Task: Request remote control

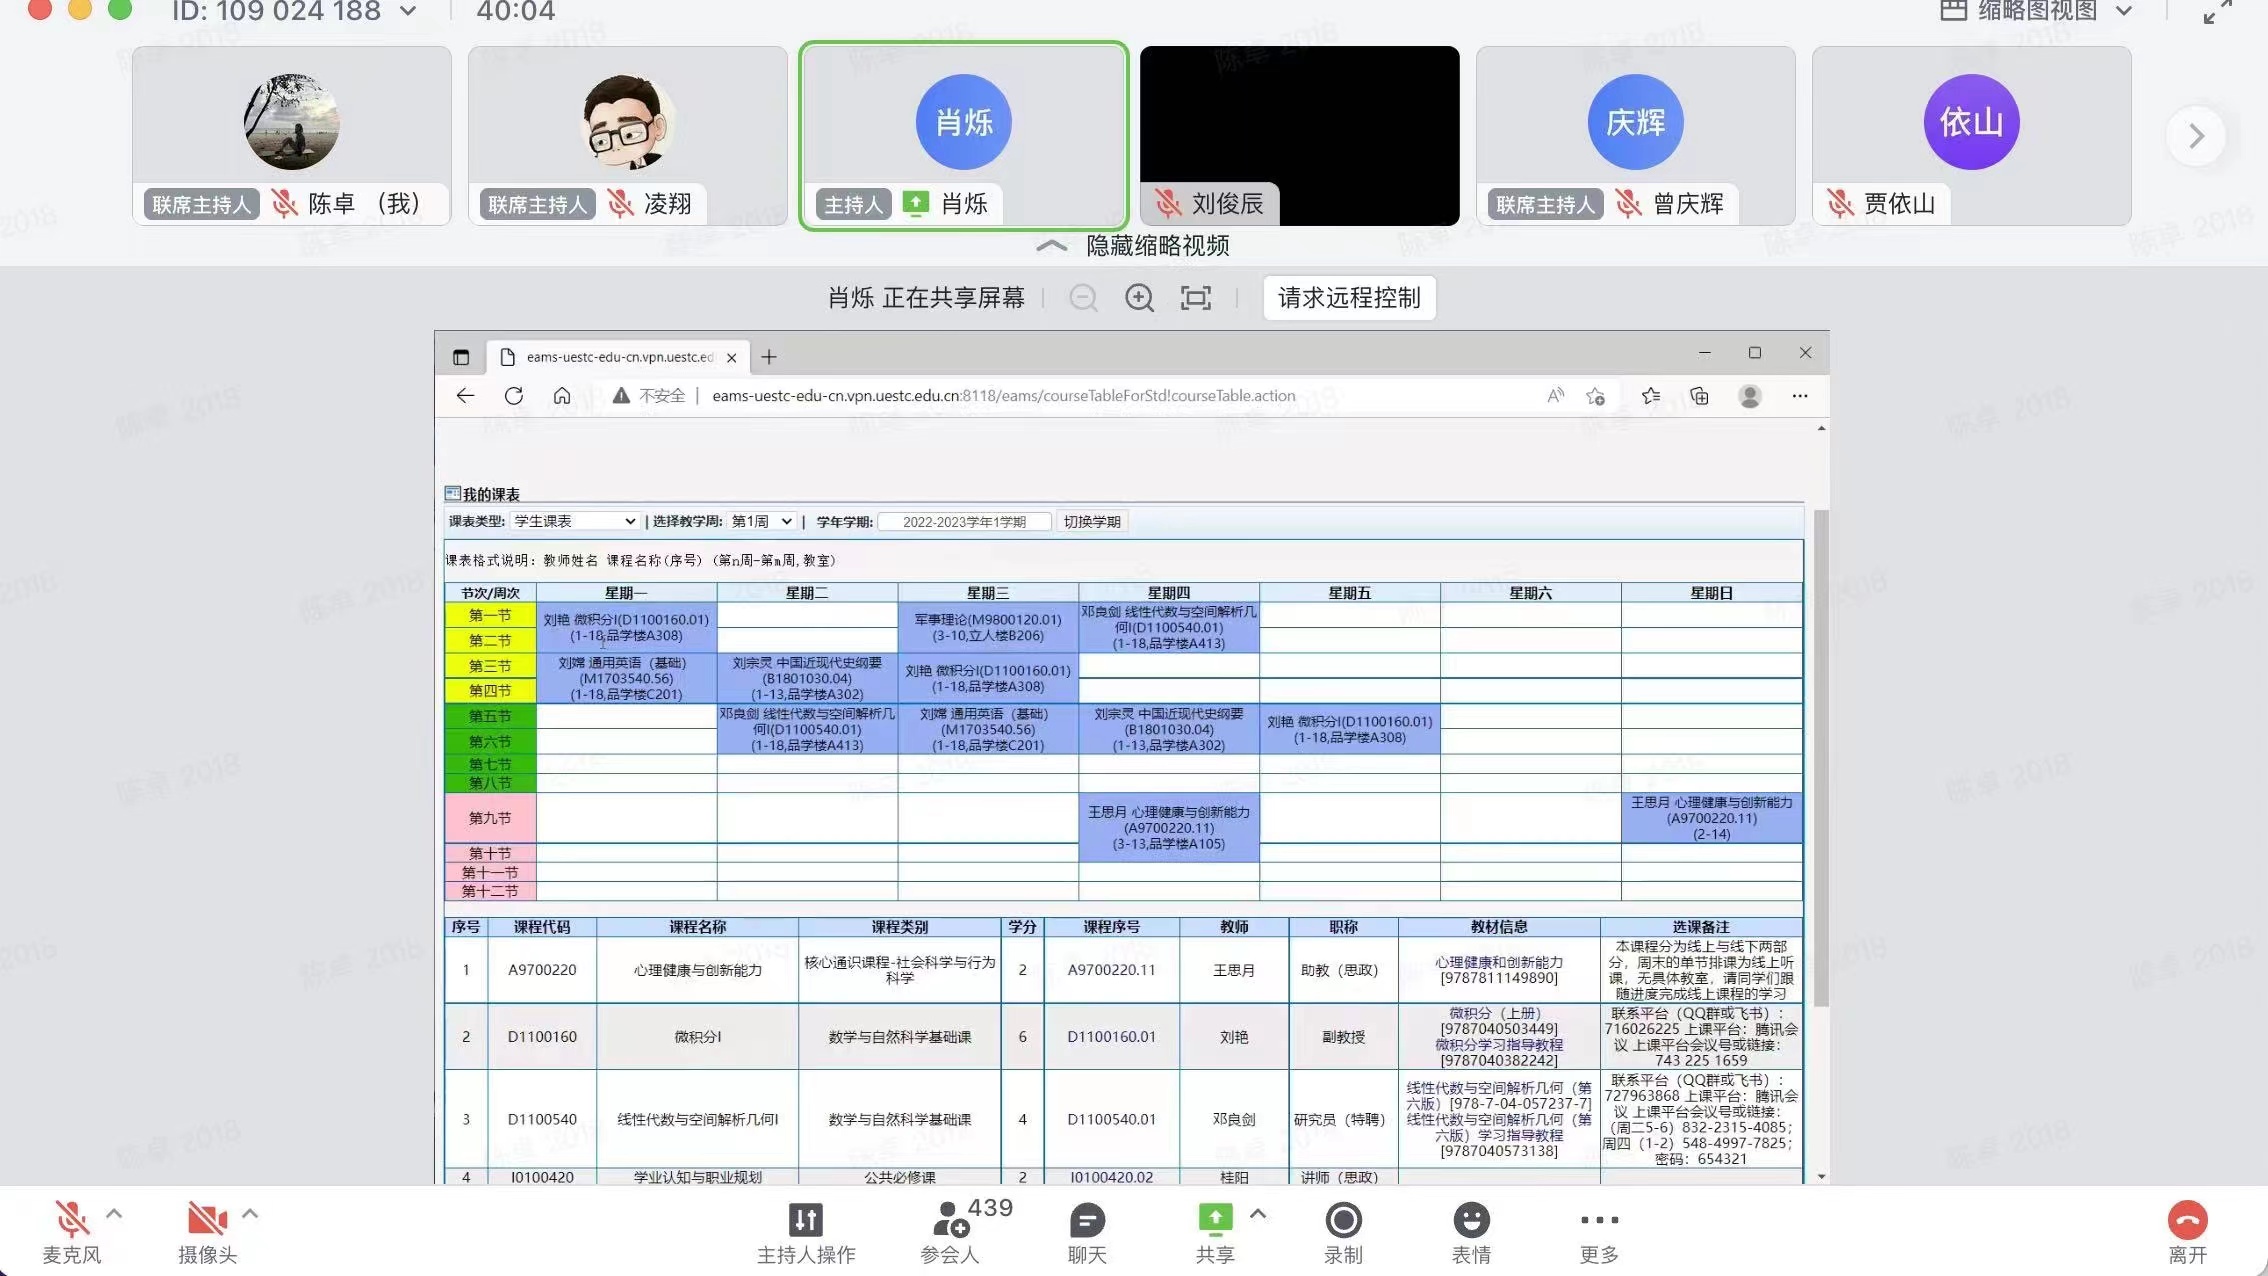Action: 1349,298
